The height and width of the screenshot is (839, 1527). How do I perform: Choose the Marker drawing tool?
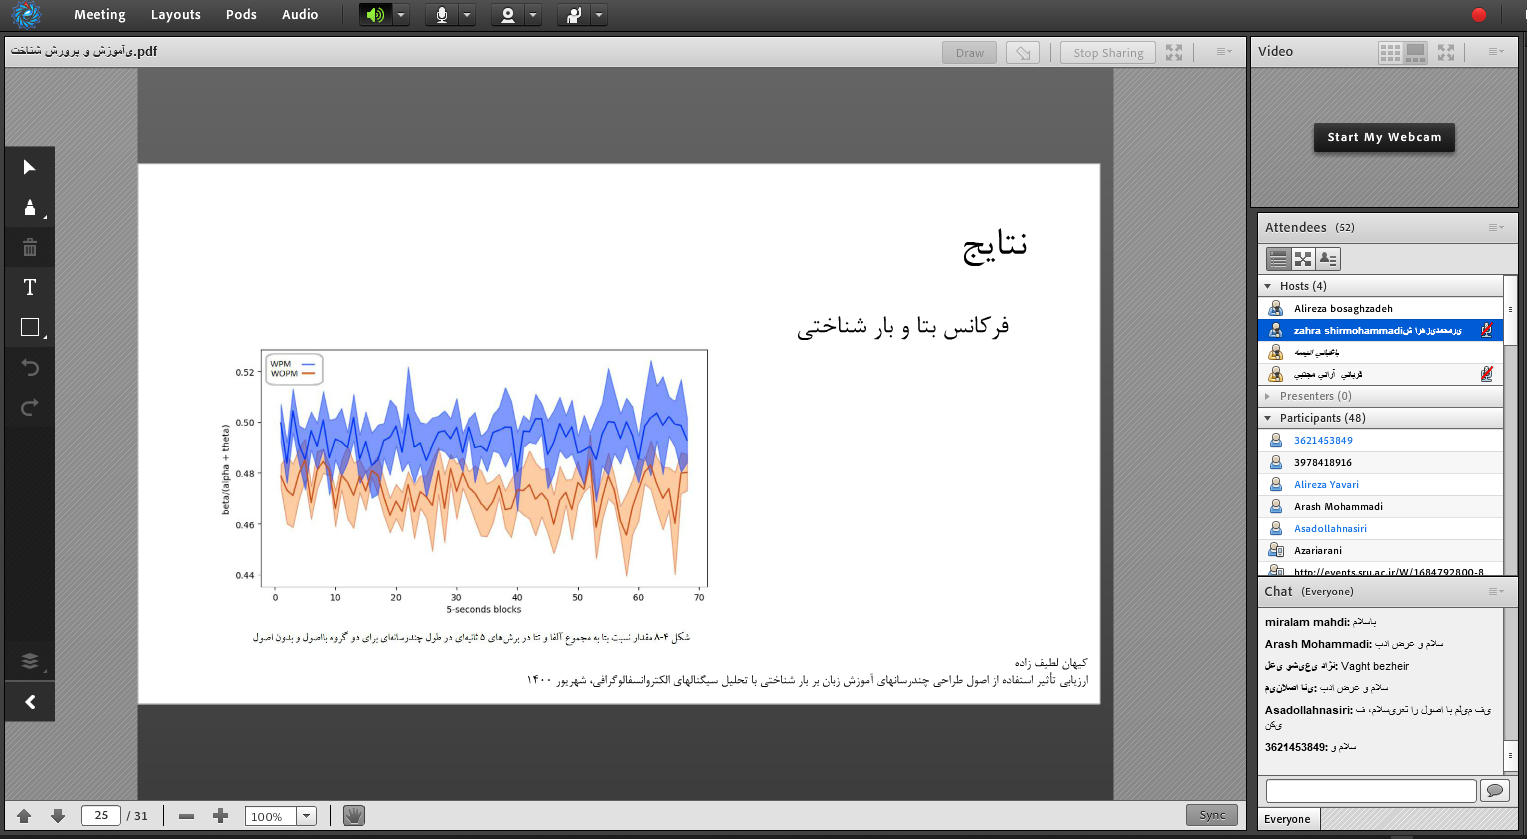[30, 207]
